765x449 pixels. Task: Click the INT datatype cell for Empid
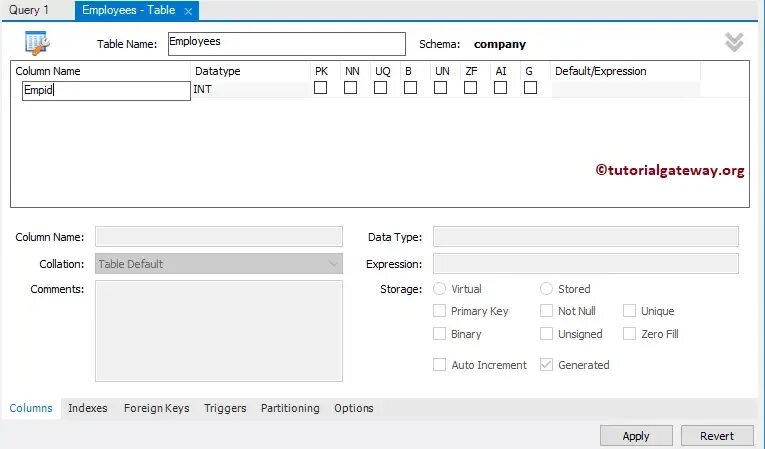click(x=251, y=90)
